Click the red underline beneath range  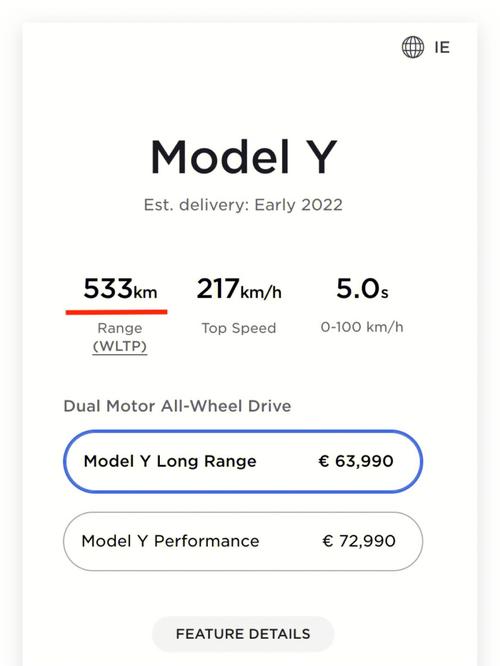tap(116, 312)
